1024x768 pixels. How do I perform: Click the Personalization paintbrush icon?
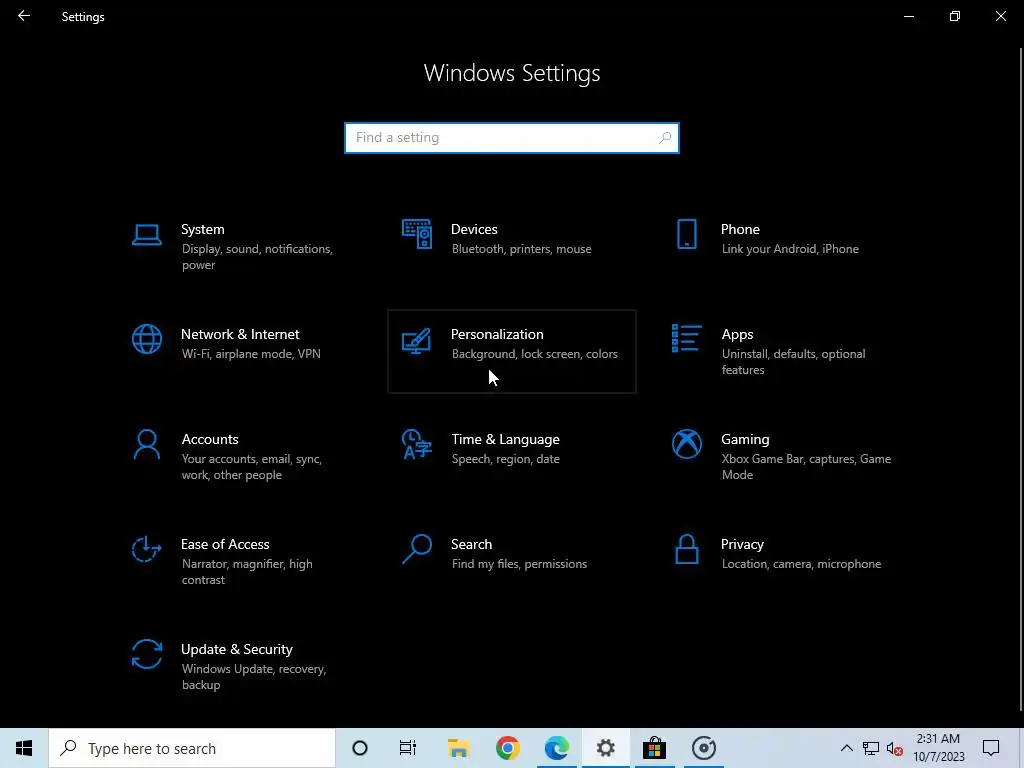[x=416, y=340]
